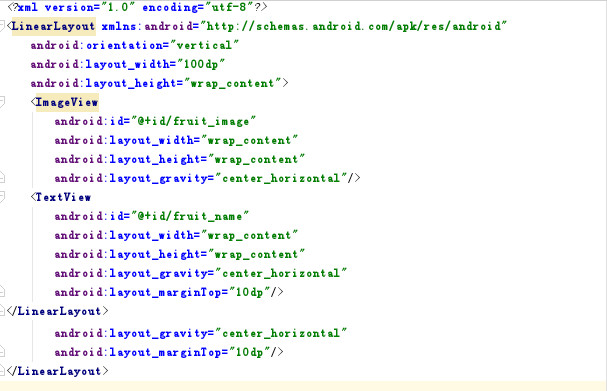Click the "@+id/fruit_image" id value
The image size is (607, 391).
[x=194, y=121]
